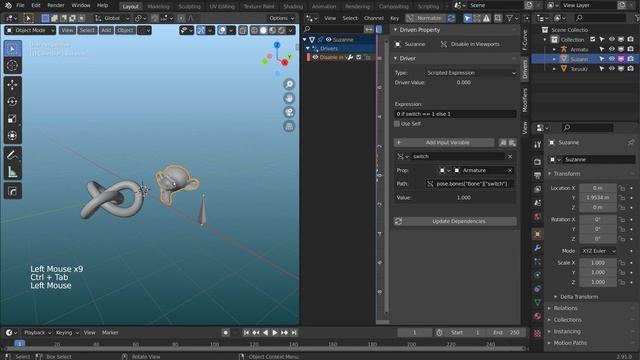Open the Tool properties tab icon
Viewport: 640px width, 360px height.
(x=538, y=144)
